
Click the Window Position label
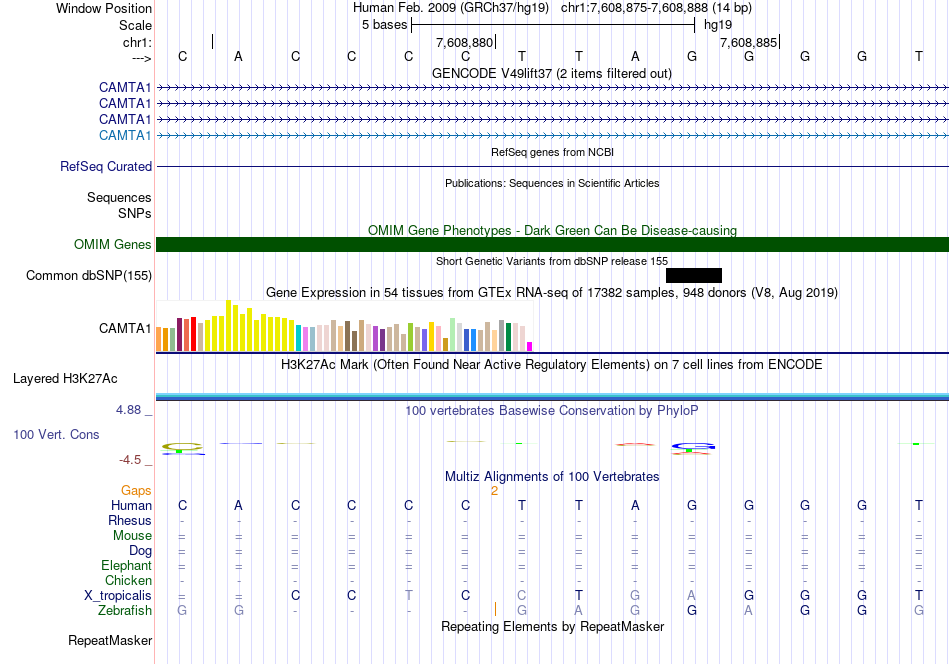point(104,8)
